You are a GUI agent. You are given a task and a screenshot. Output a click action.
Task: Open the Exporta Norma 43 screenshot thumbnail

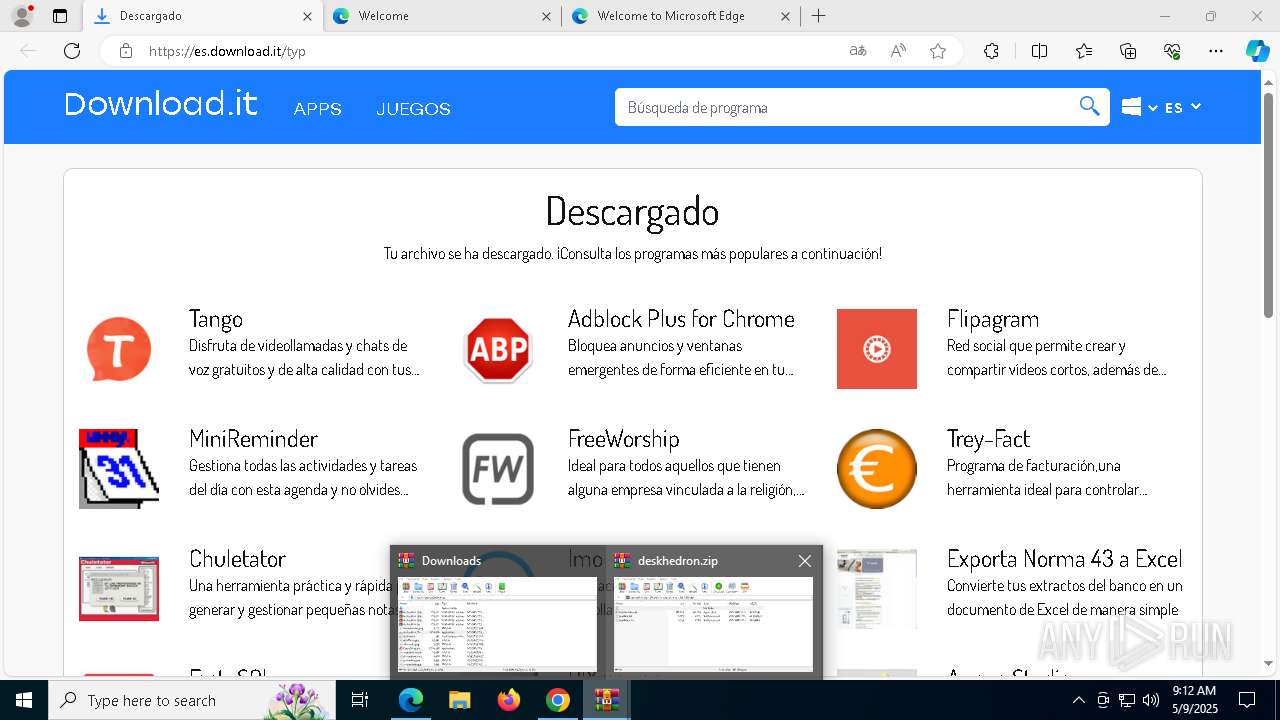[x=877, y=589]
